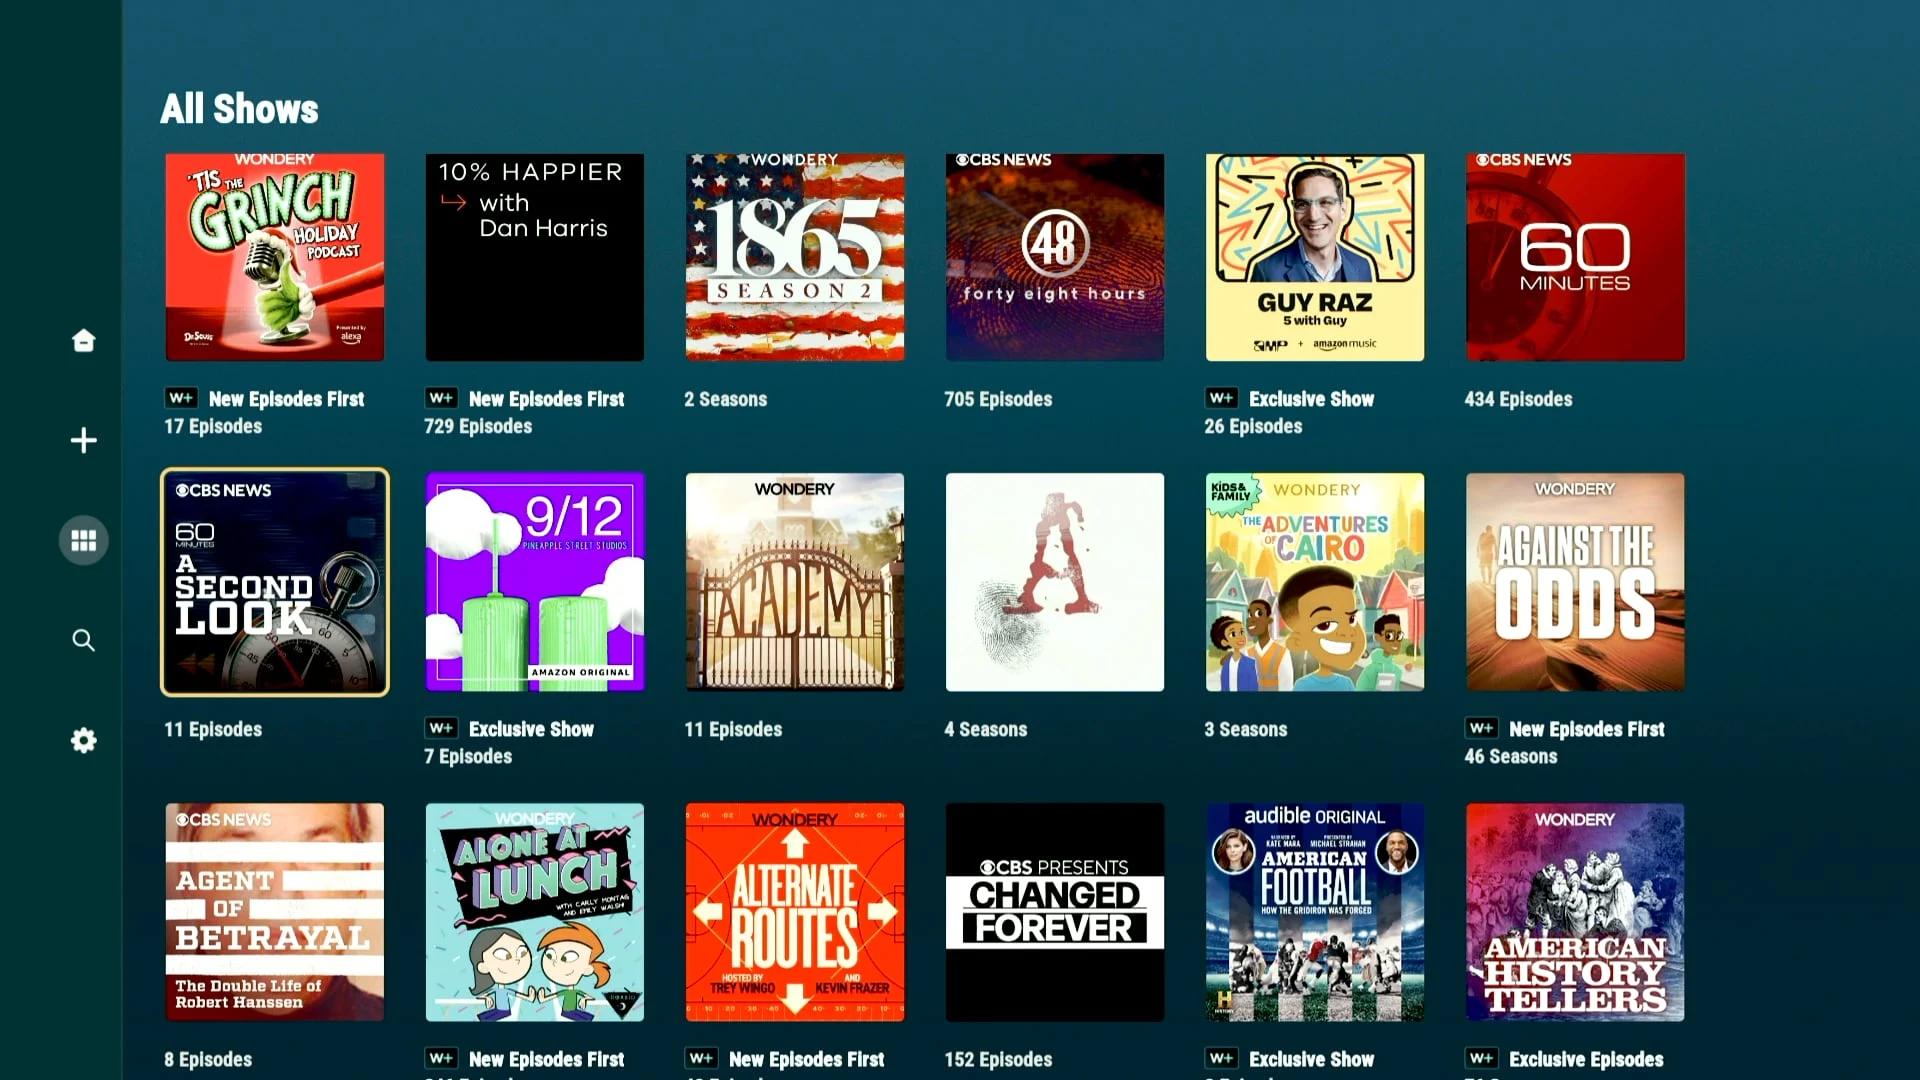
Task: Open the grid browse view icon
Action: [x=84, y=541]
